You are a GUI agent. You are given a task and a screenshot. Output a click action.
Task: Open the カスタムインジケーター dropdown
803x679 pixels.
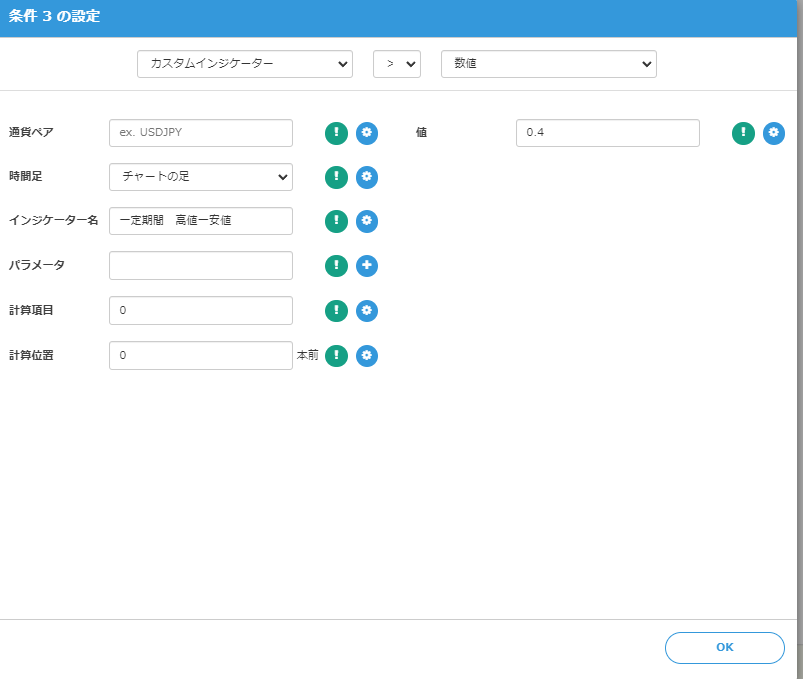(x=244, y=64)
